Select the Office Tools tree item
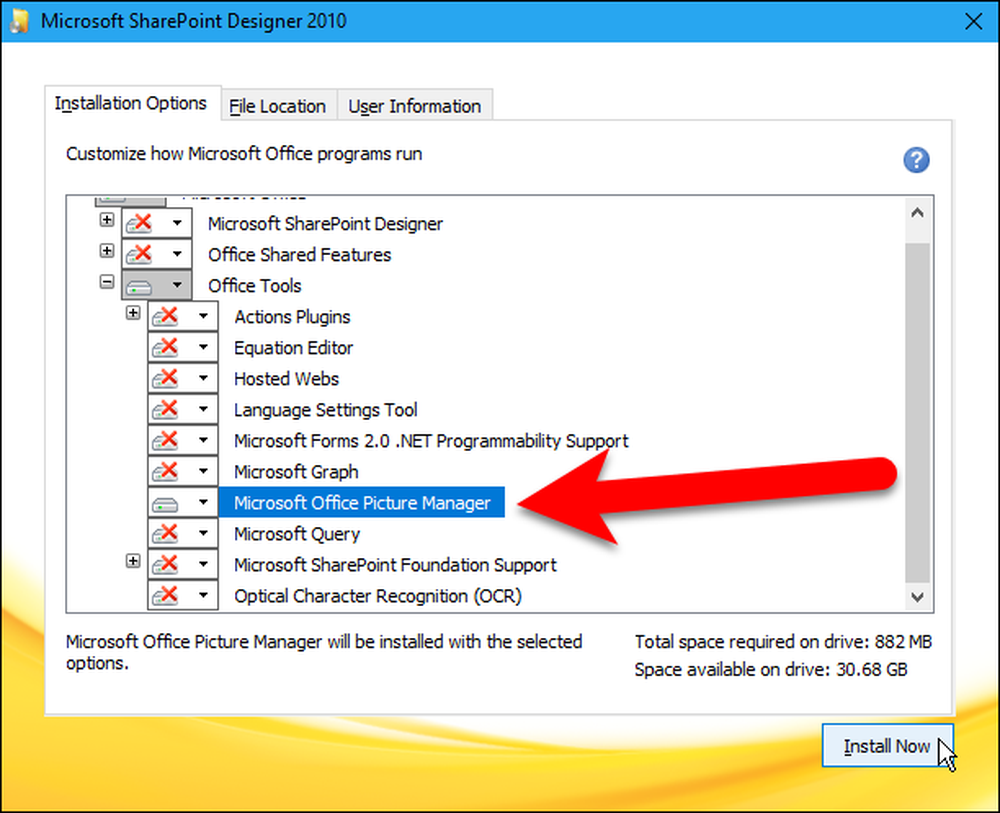Image resolution: width=1000 pixels, height=813 pixels. pyautogui.click(x=254, y=286)
